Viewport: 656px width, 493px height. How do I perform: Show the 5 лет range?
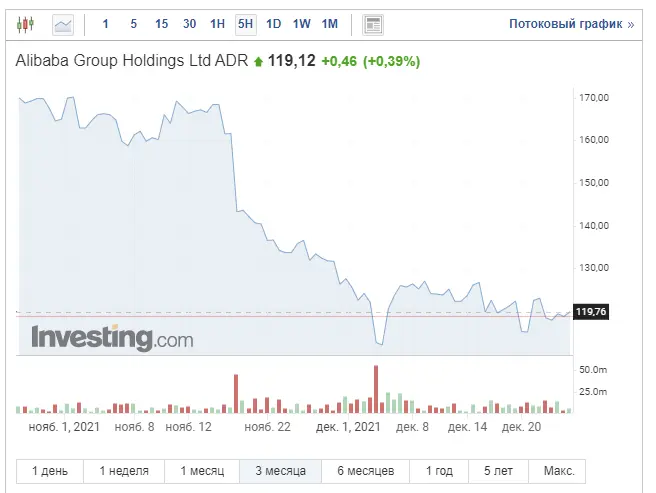tap(498, 471)
